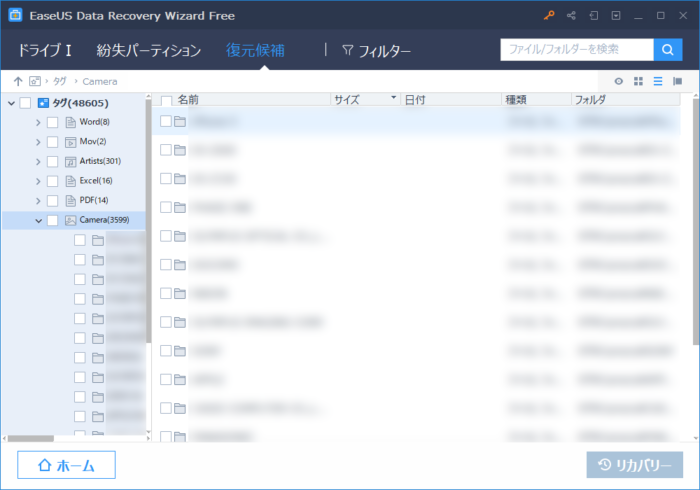Click the filter funnel icon

click(x=347, y=50)
